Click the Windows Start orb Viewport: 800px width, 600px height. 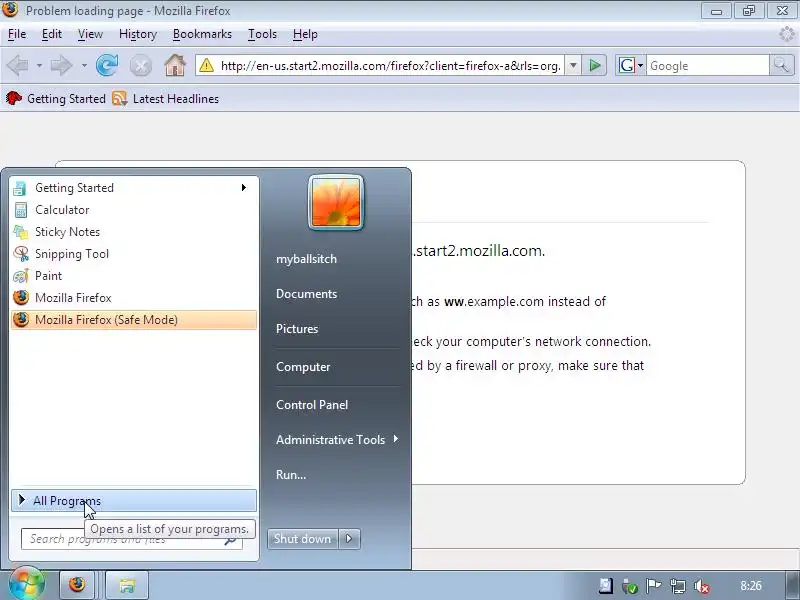(27, 584)
